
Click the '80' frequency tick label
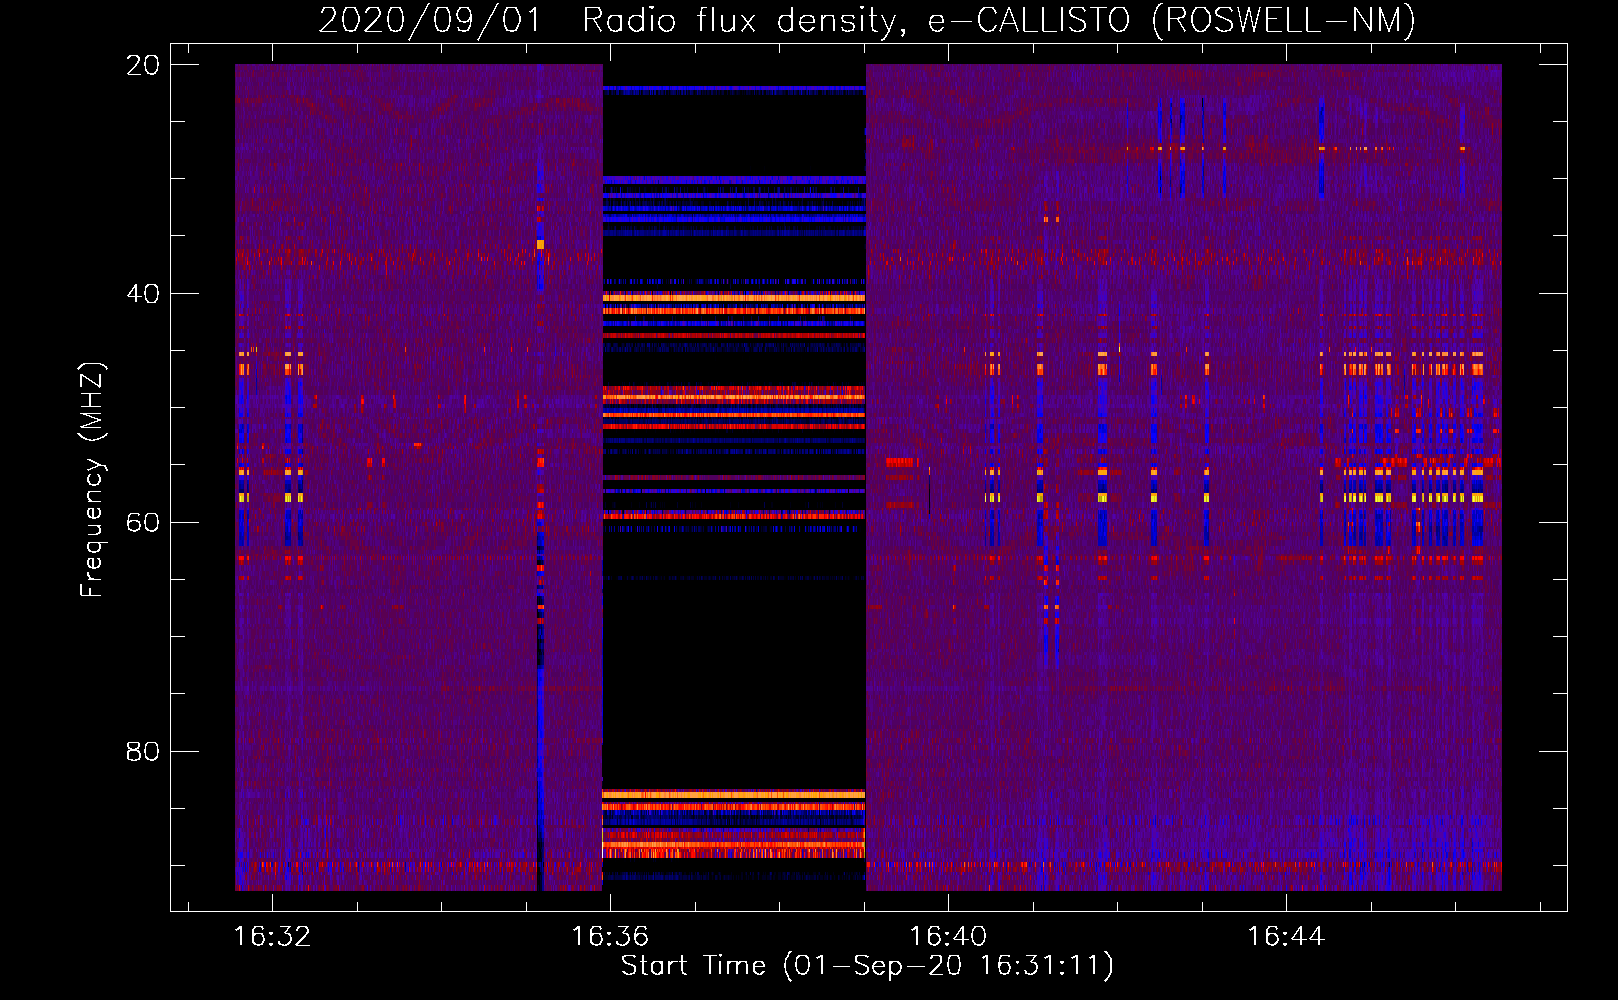click(x=143, y=752)
